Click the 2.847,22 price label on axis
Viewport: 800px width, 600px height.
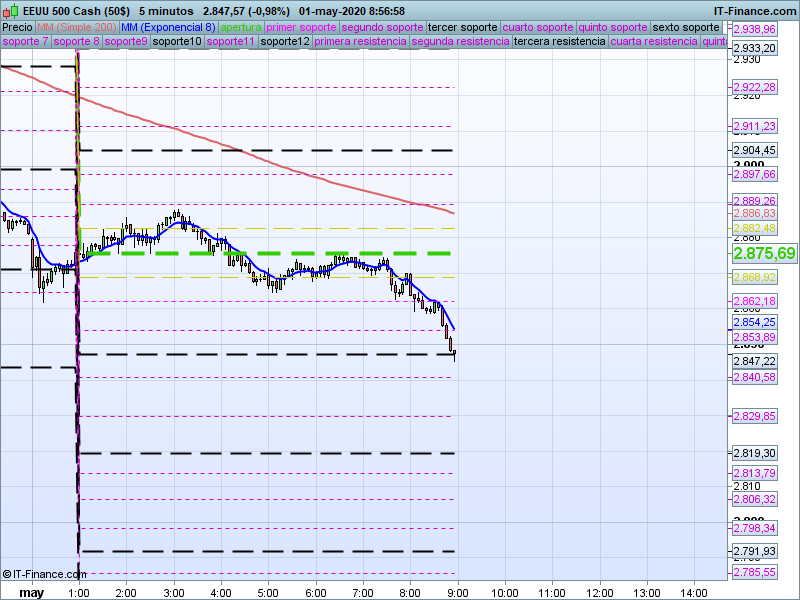[754, 361]
